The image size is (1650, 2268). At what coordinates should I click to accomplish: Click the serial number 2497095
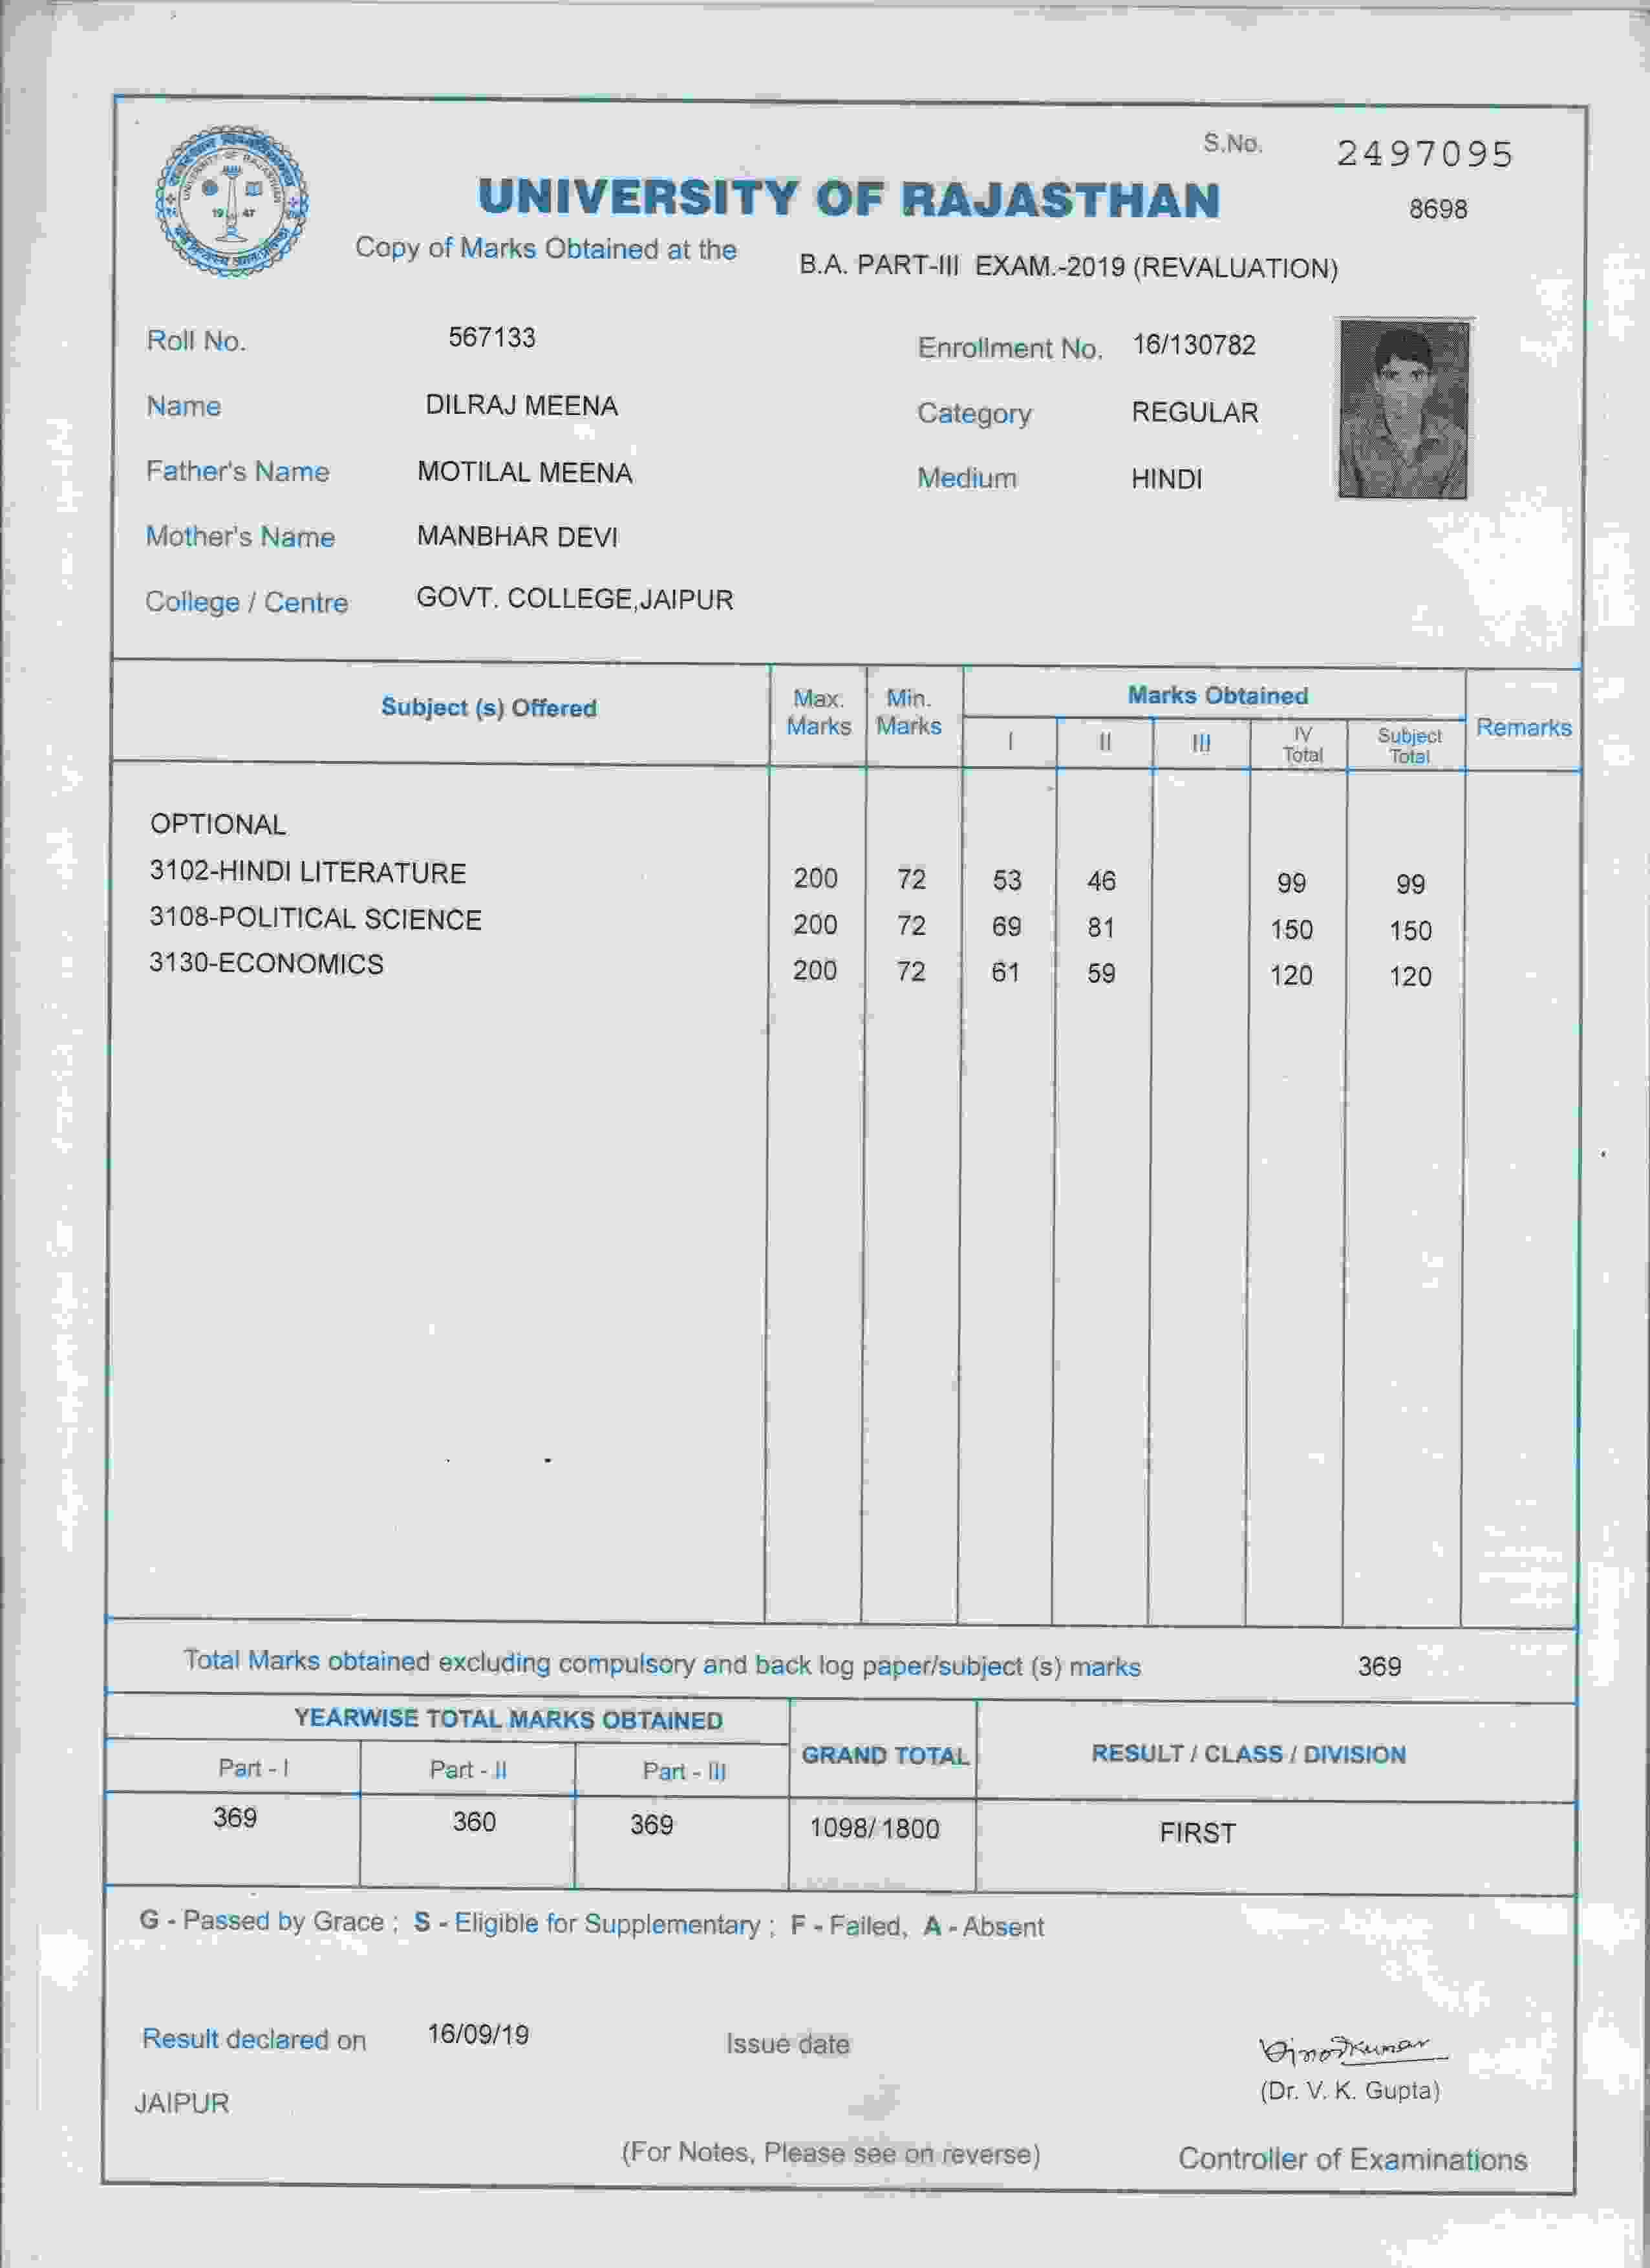coord(1425,154)
